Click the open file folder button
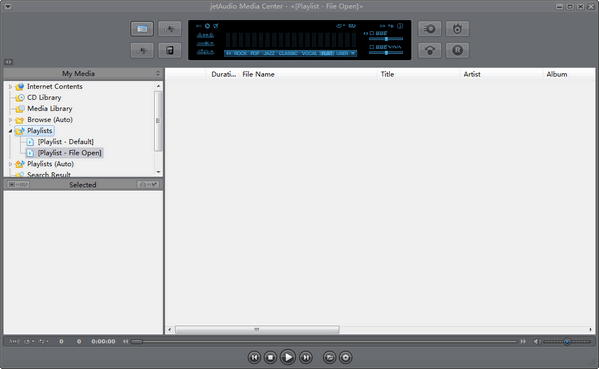 coord(329,358)
